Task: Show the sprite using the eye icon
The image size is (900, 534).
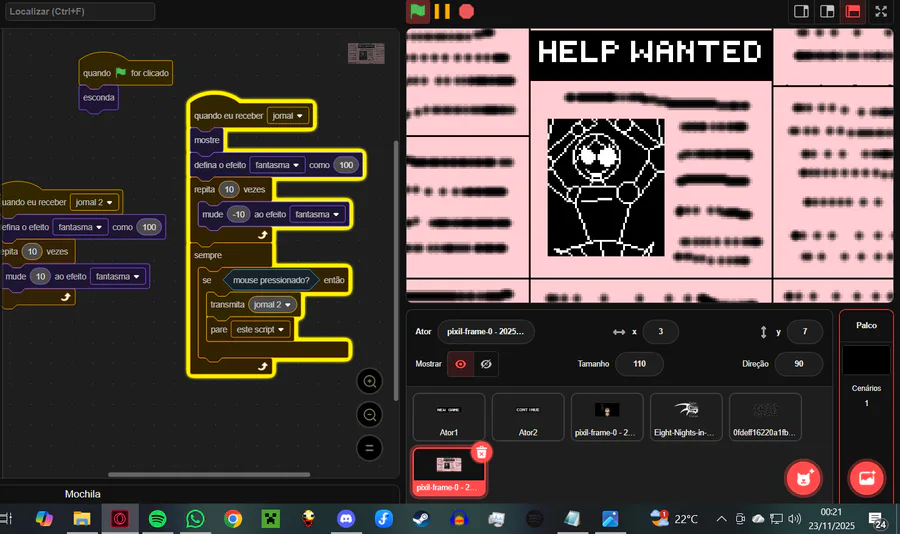Action: coord(460,364)
